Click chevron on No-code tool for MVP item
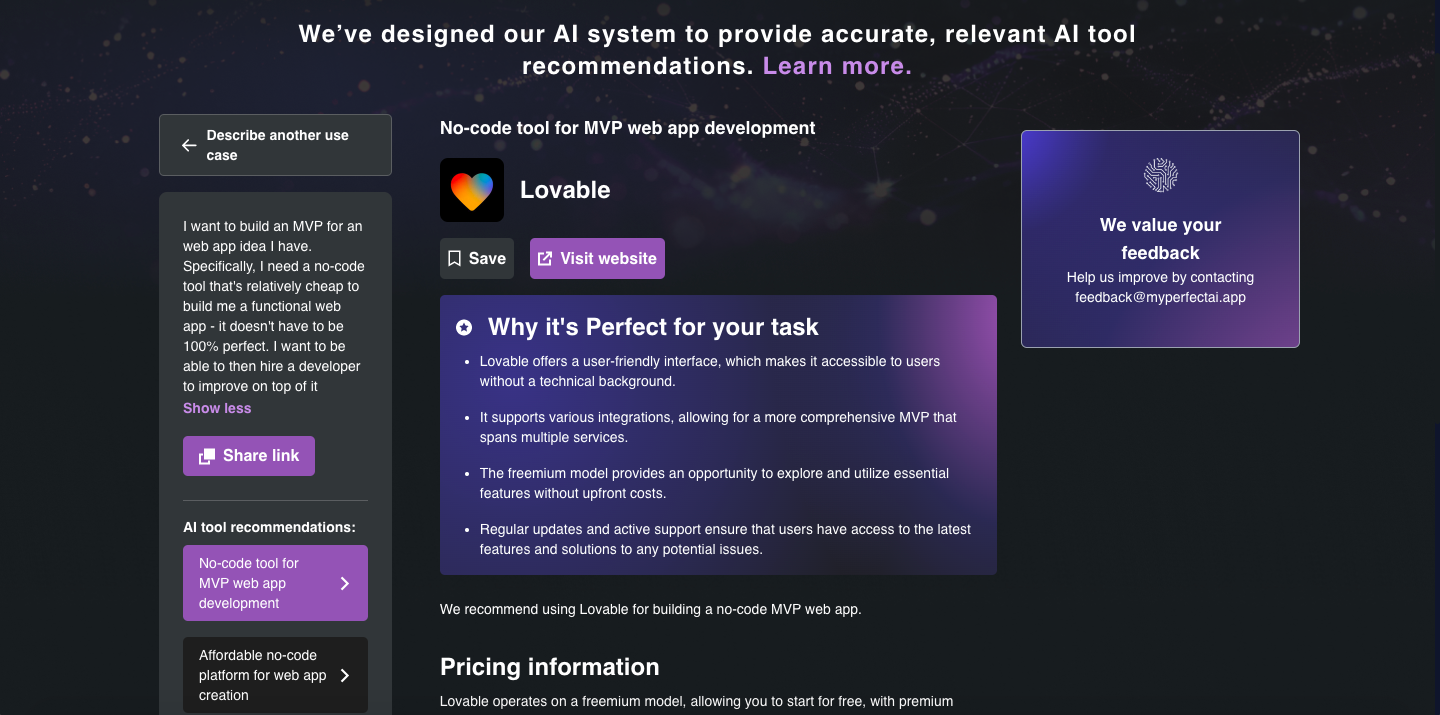Screen dimensions: 1440x715 [x=345, y=583]
